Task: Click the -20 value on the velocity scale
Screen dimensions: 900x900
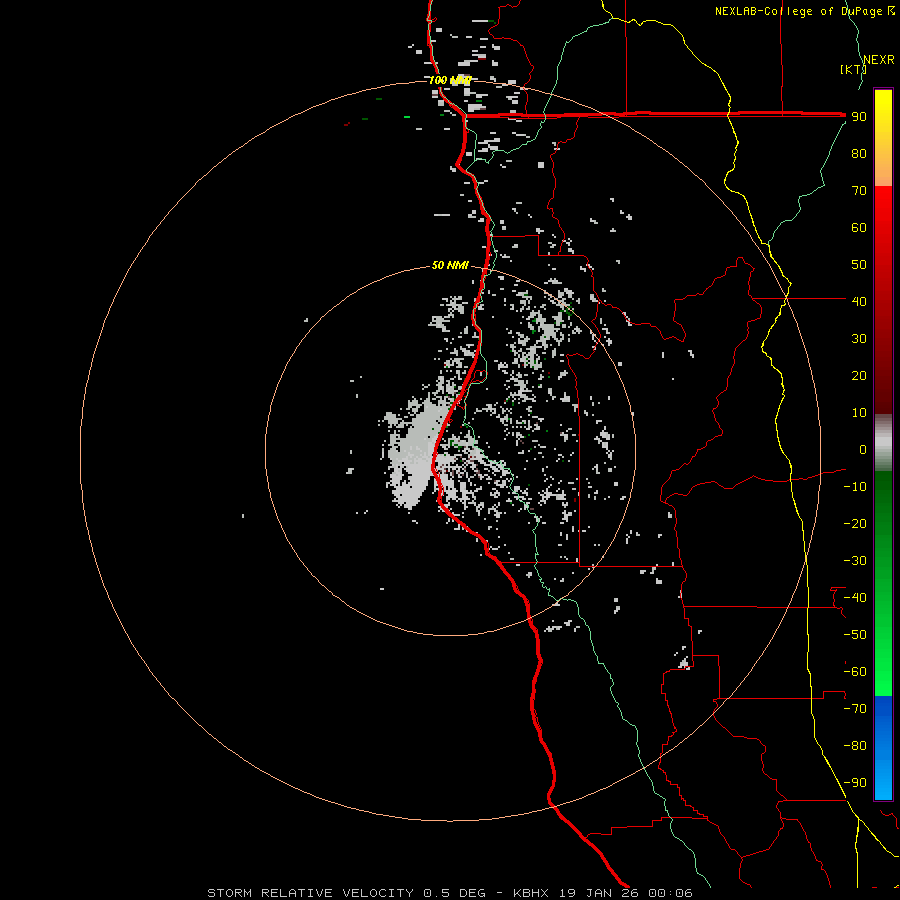Action: click(x=855, y=524)
